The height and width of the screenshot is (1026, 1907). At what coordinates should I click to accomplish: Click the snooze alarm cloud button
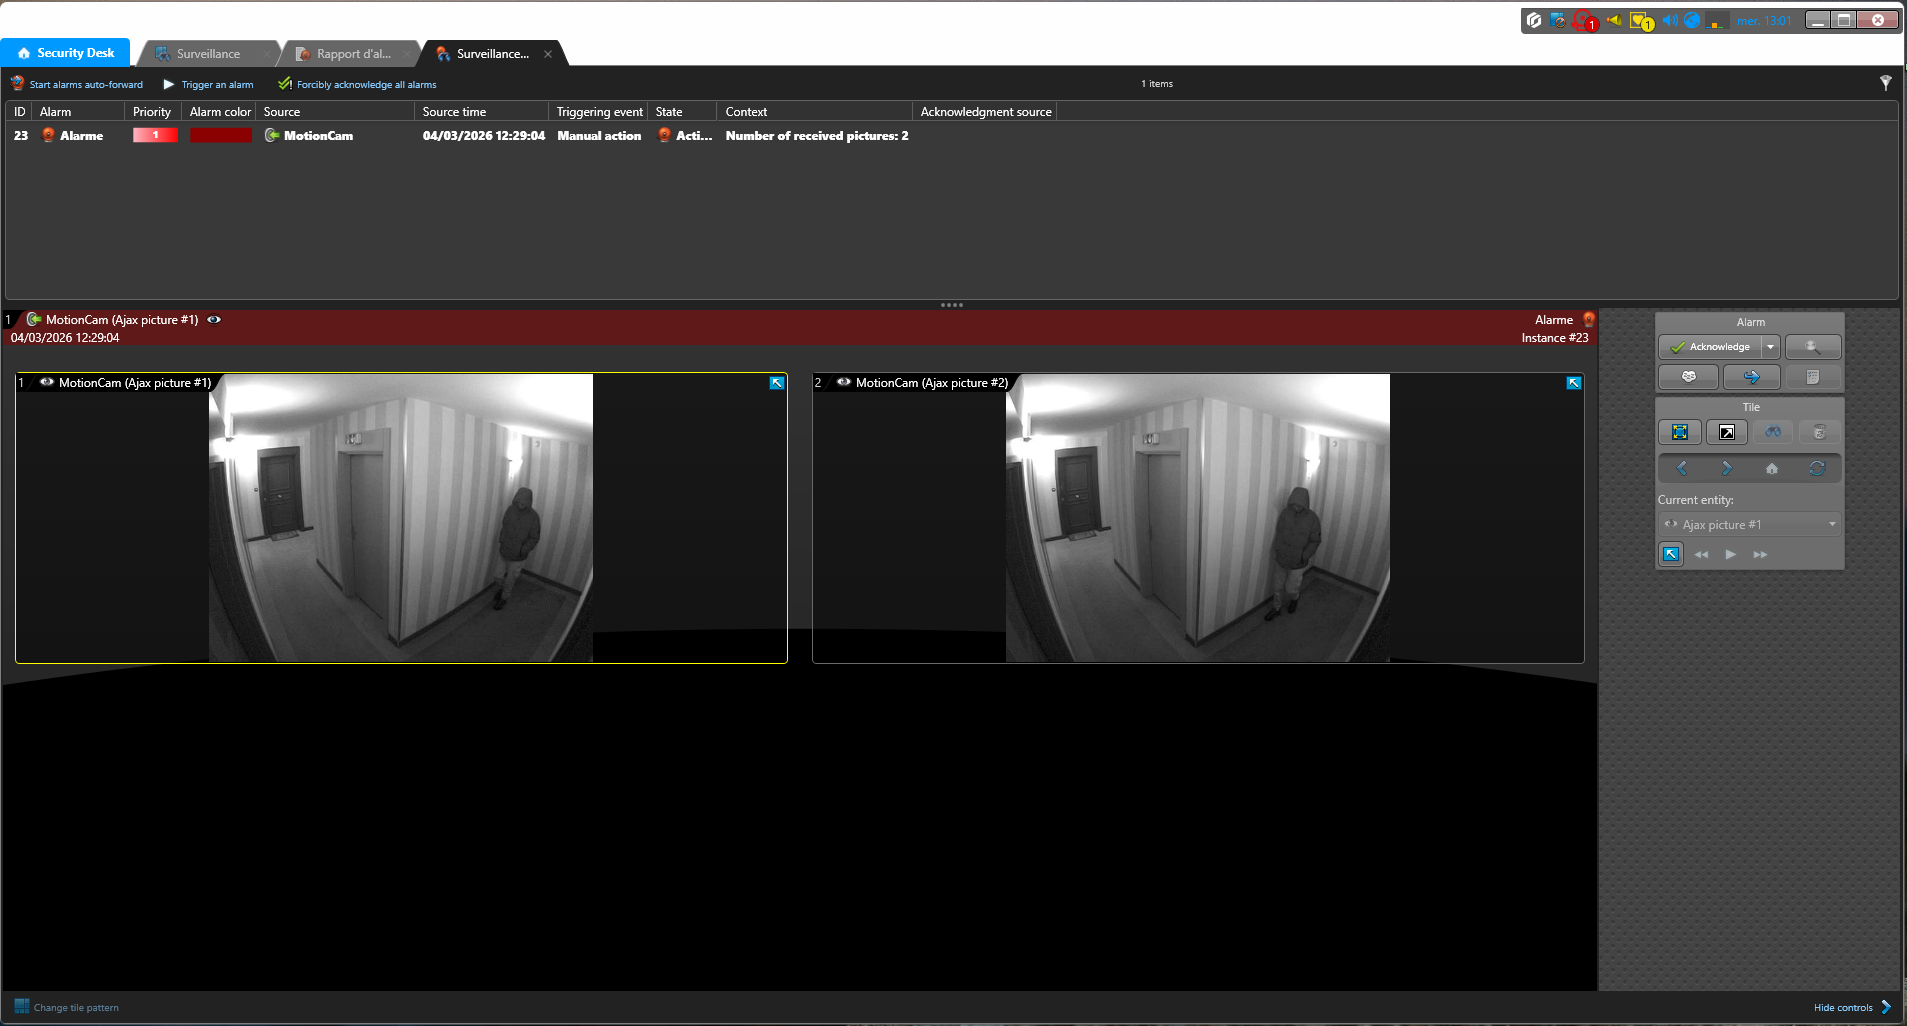[x=1688, y=377]
